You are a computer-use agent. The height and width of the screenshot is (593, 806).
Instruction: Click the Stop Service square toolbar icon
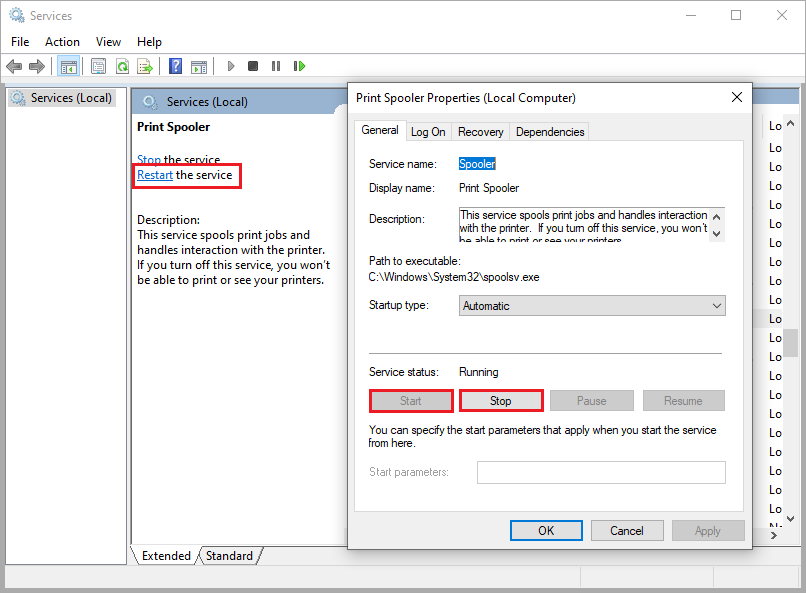[253, 67]
